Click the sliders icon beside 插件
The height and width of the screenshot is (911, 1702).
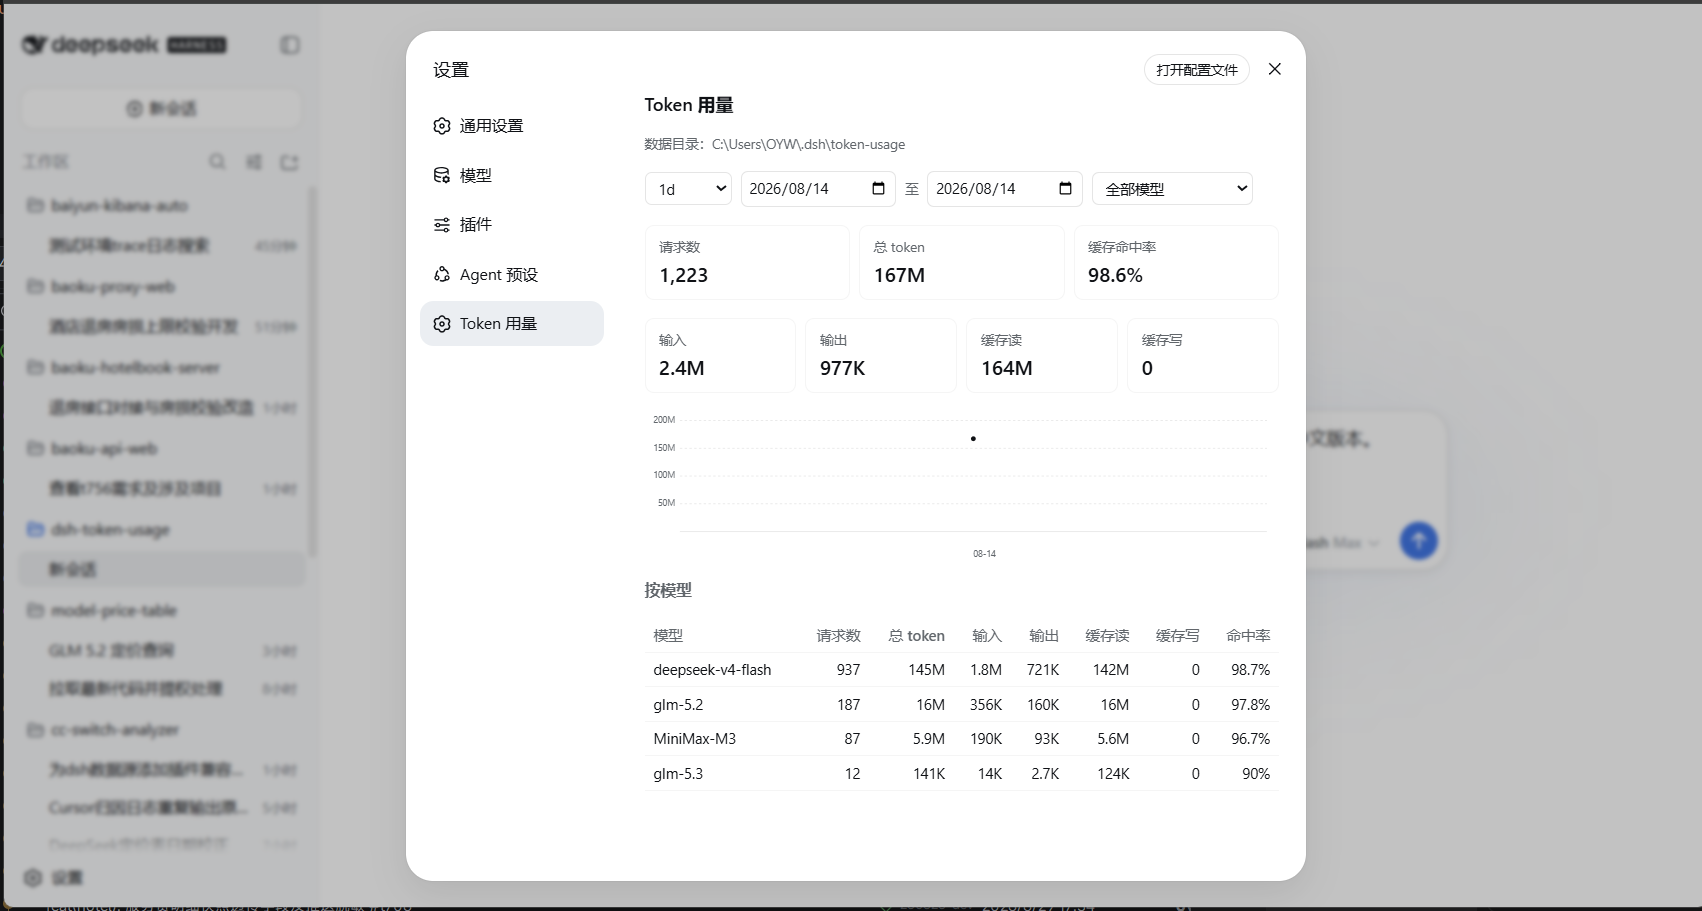click(x=442, y=225)
